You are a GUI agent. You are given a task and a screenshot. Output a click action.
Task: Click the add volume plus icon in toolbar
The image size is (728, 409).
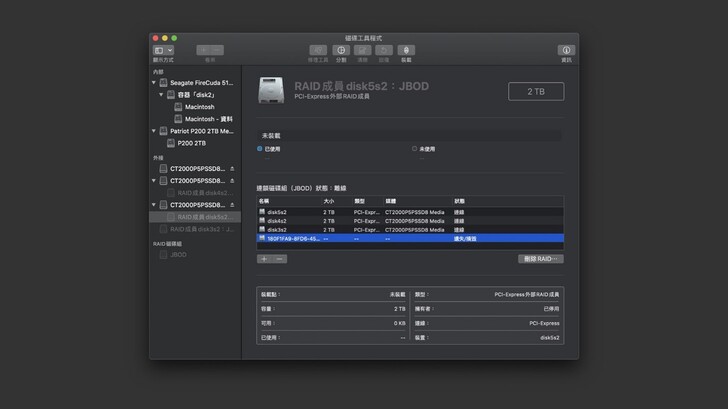203,50
